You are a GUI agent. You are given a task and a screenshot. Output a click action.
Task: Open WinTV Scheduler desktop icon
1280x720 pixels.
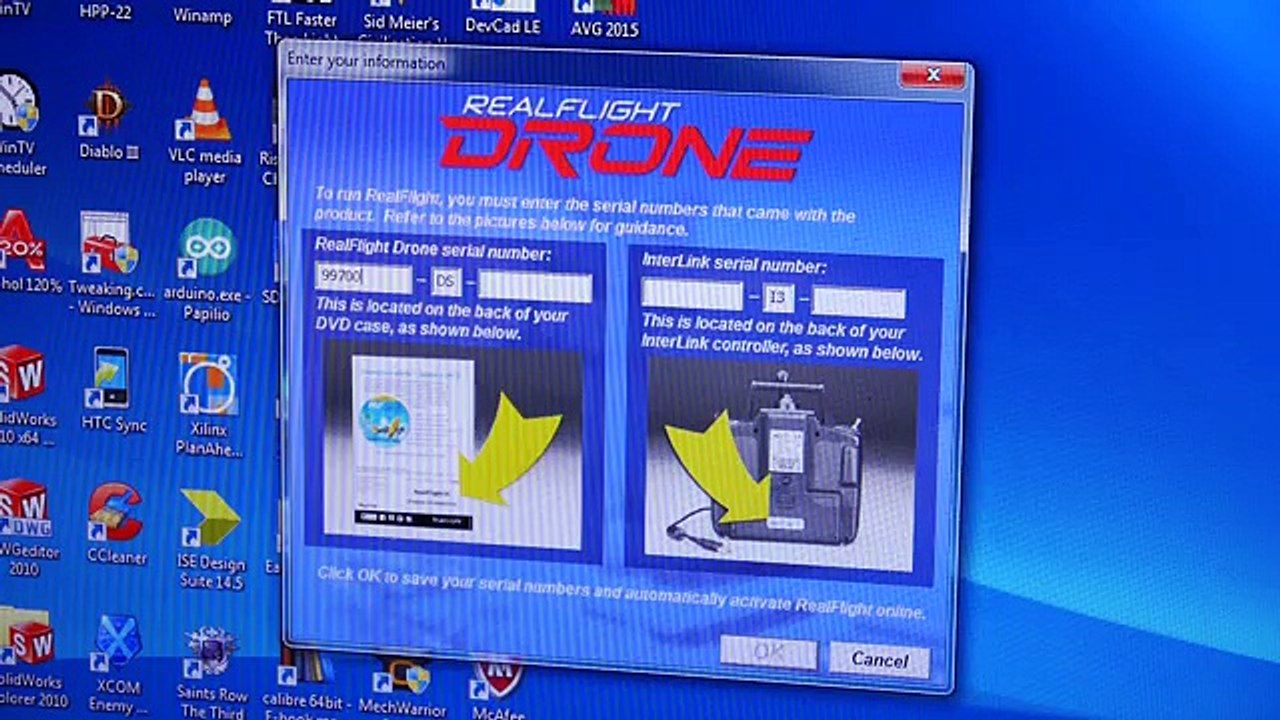pos(20,123)
